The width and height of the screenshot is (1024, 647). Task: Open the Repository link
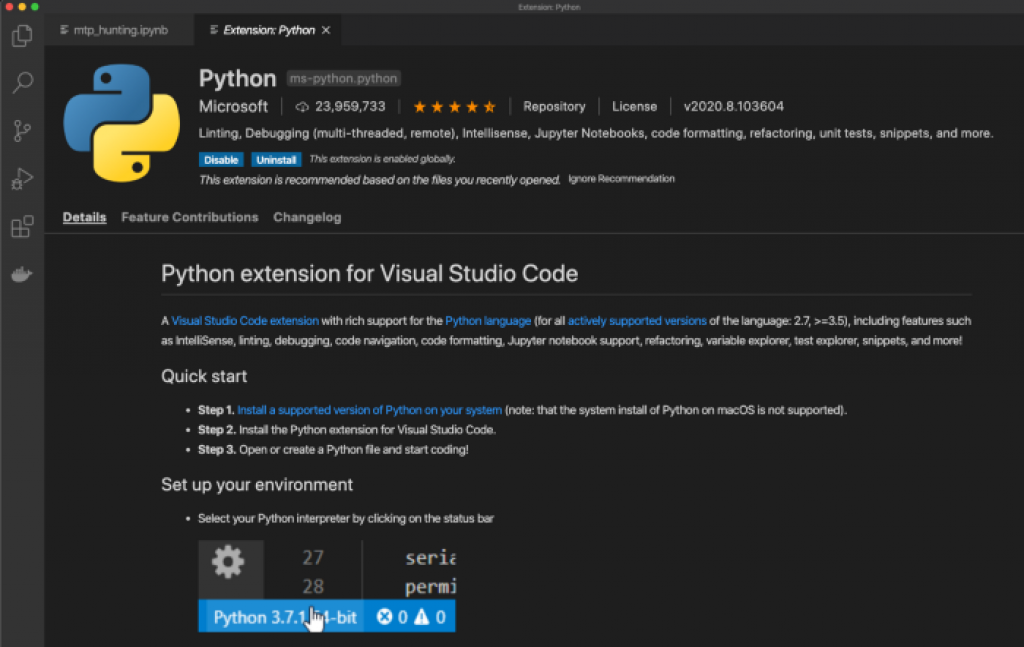[x=554, y=106]
